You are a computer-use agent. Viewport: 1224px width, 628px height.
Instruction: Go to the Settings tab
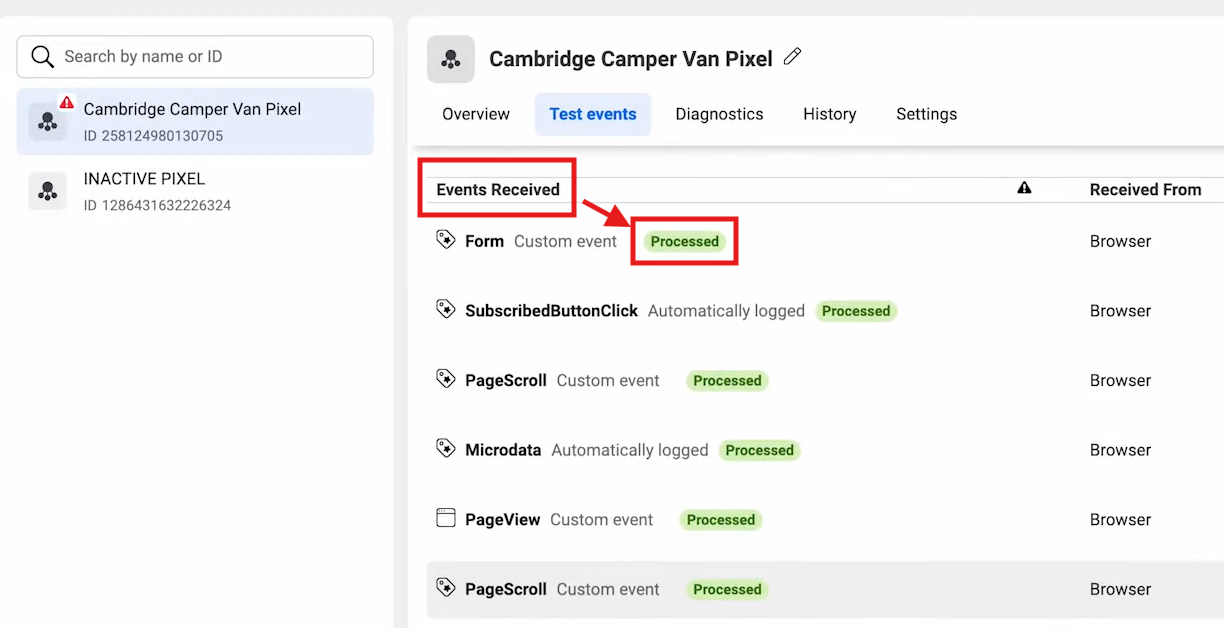click(x=927, y=114)
